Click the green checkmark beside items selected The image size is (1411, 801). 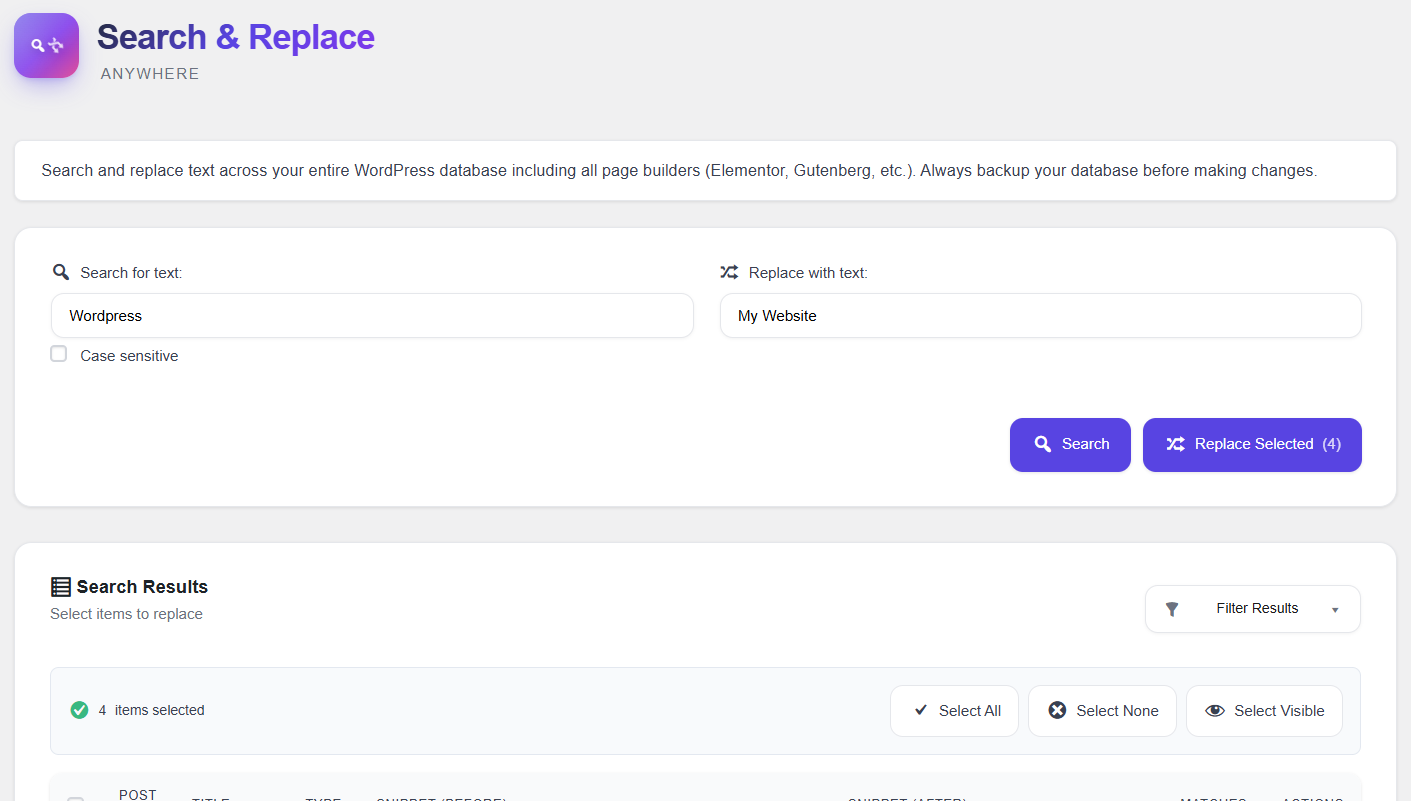tap(80, 710)
